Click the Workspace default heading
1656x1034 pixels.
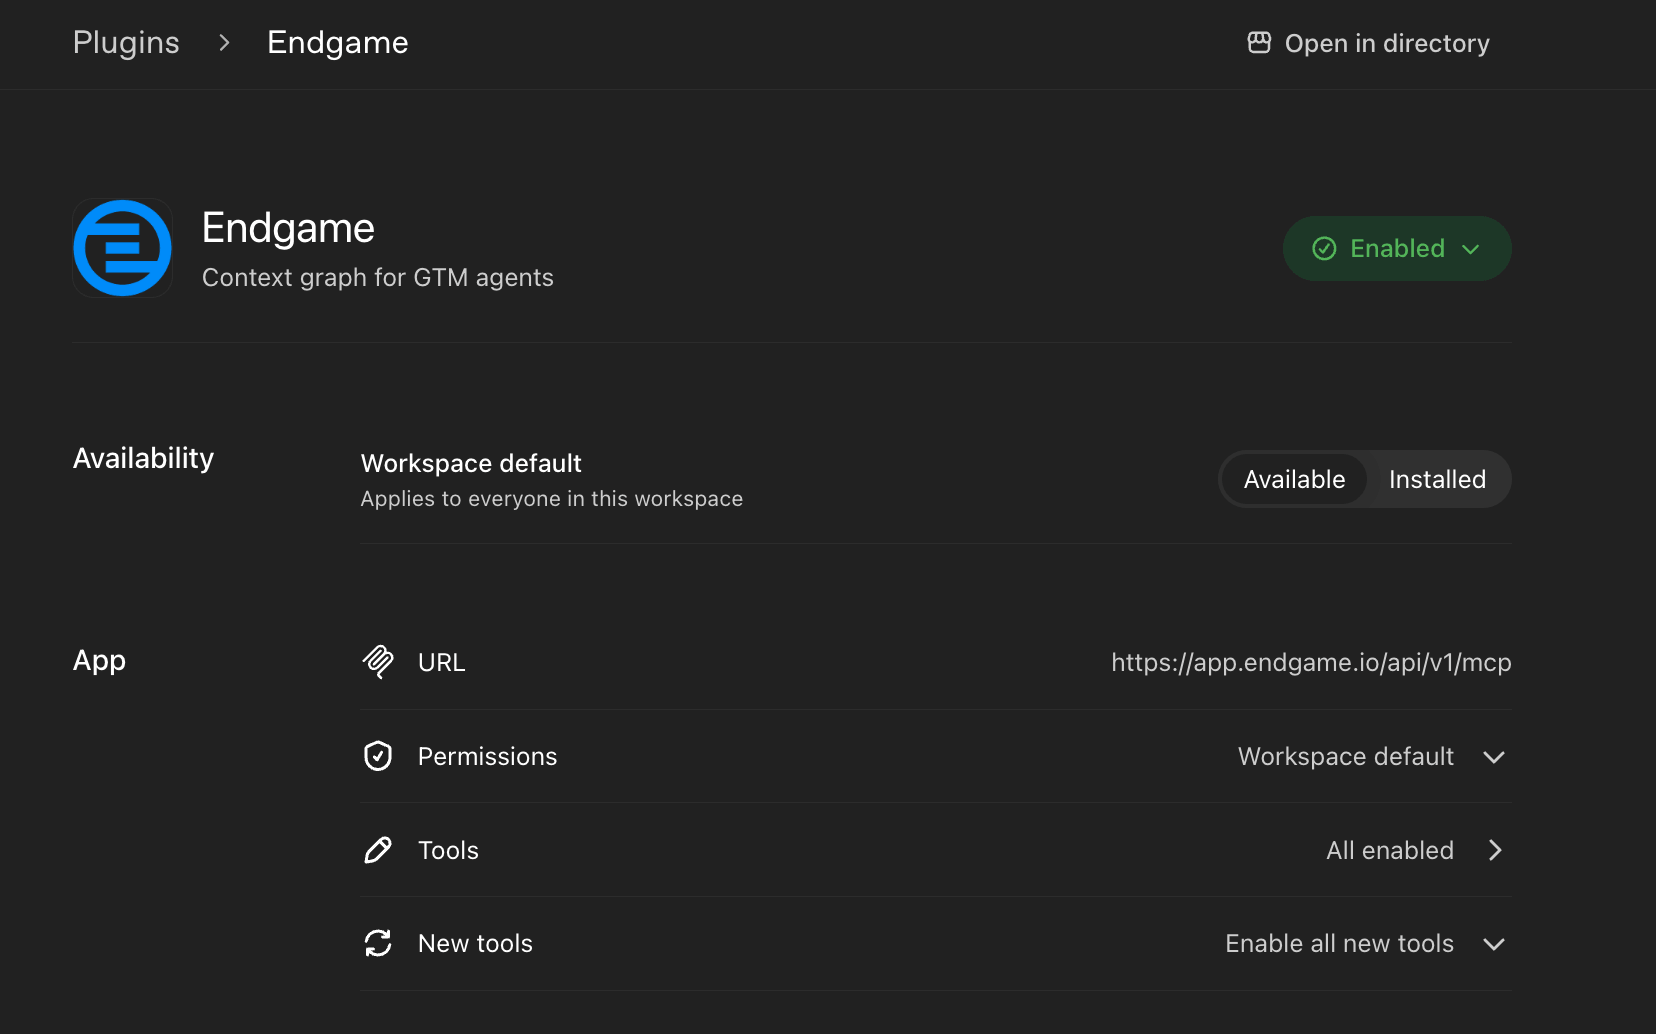pyautogui.click(x=471, y=463)
